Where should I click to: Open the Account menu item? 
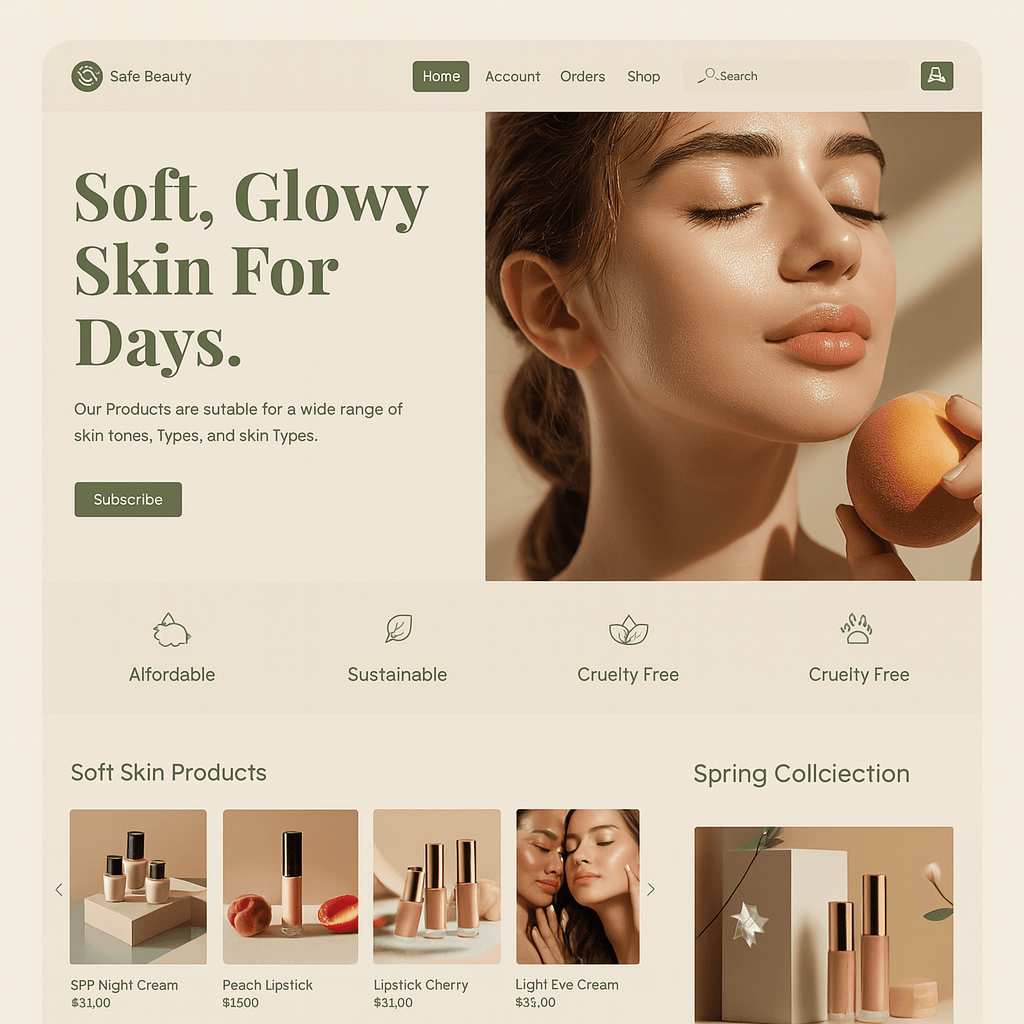513,76
